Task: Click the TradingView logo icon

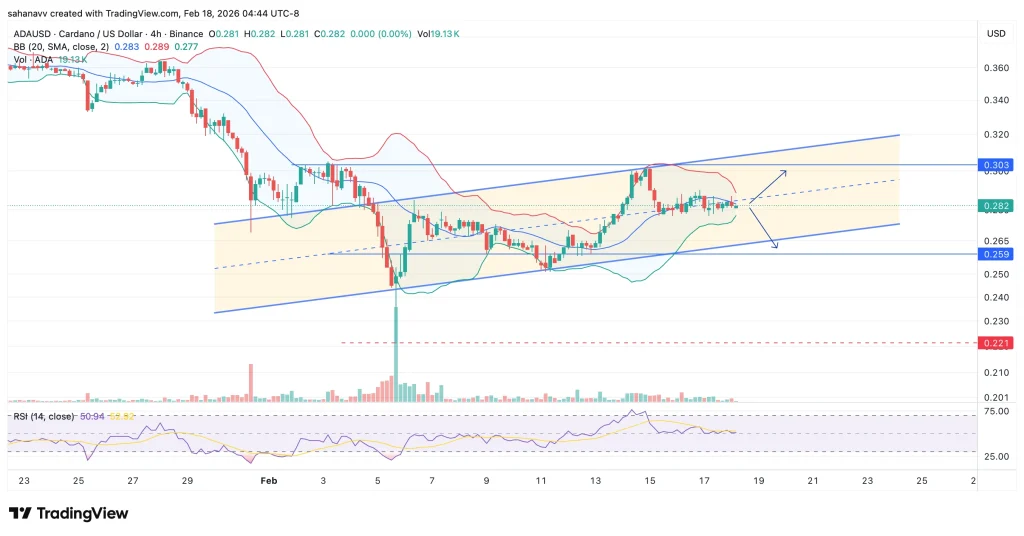Action: (x=19, y=513)
